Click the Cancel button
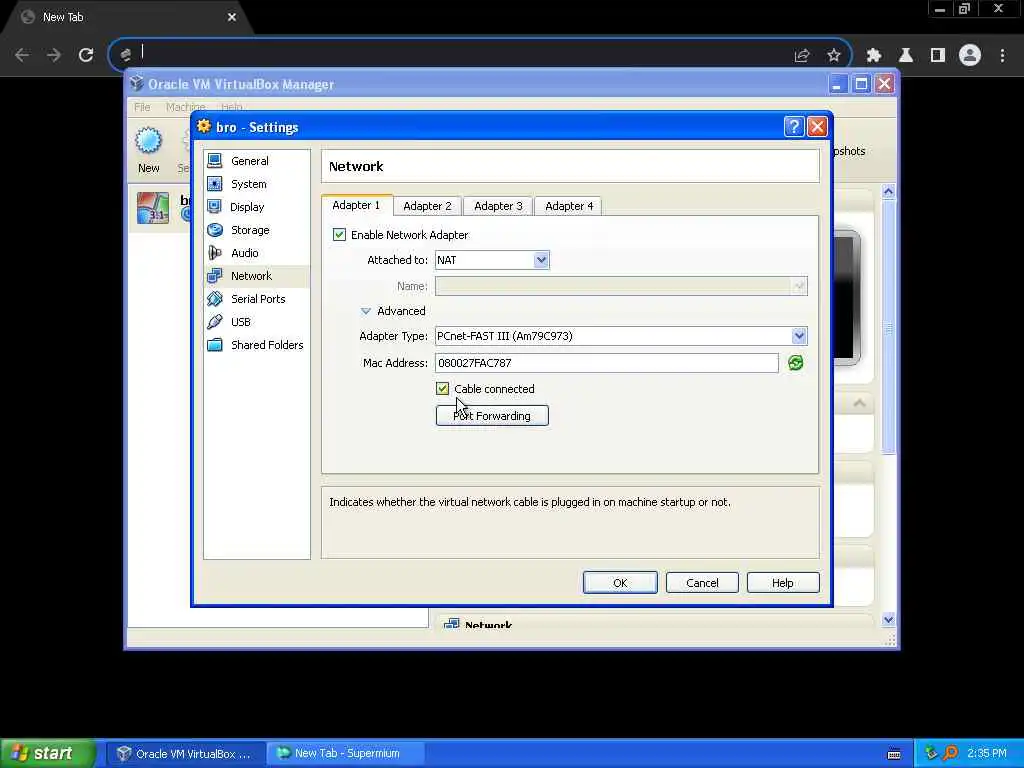The width and height of the screenshot is (1024, 768). [702, 583]
